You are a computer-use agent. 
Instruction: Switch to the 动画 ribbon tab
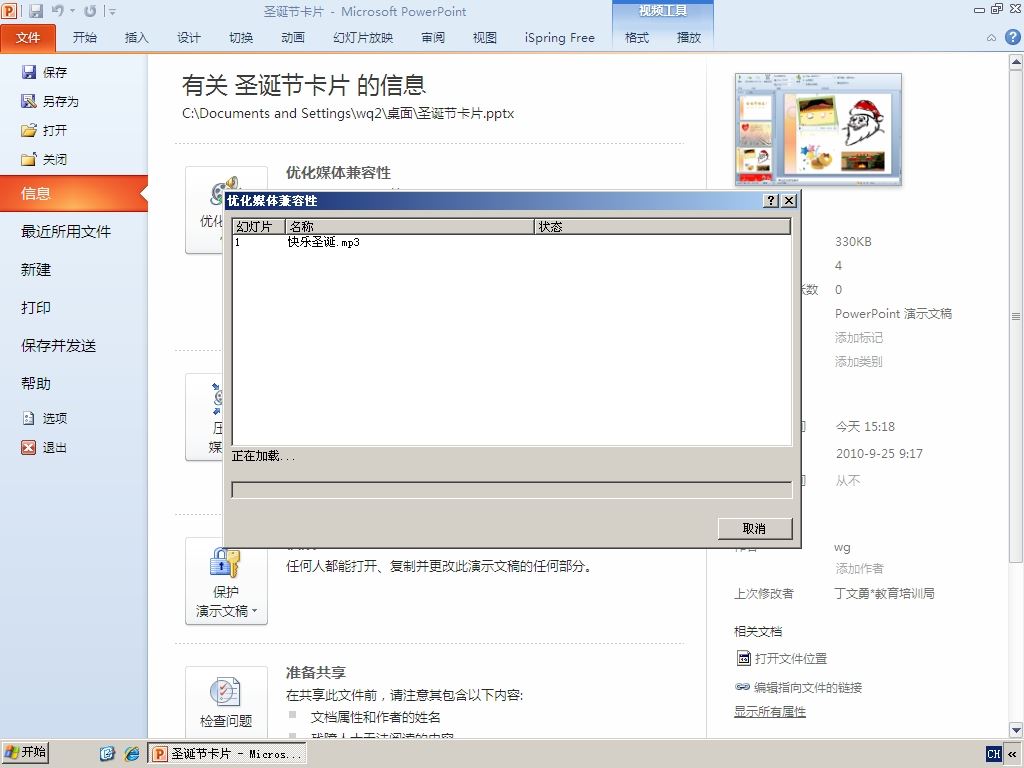(293, 38)
